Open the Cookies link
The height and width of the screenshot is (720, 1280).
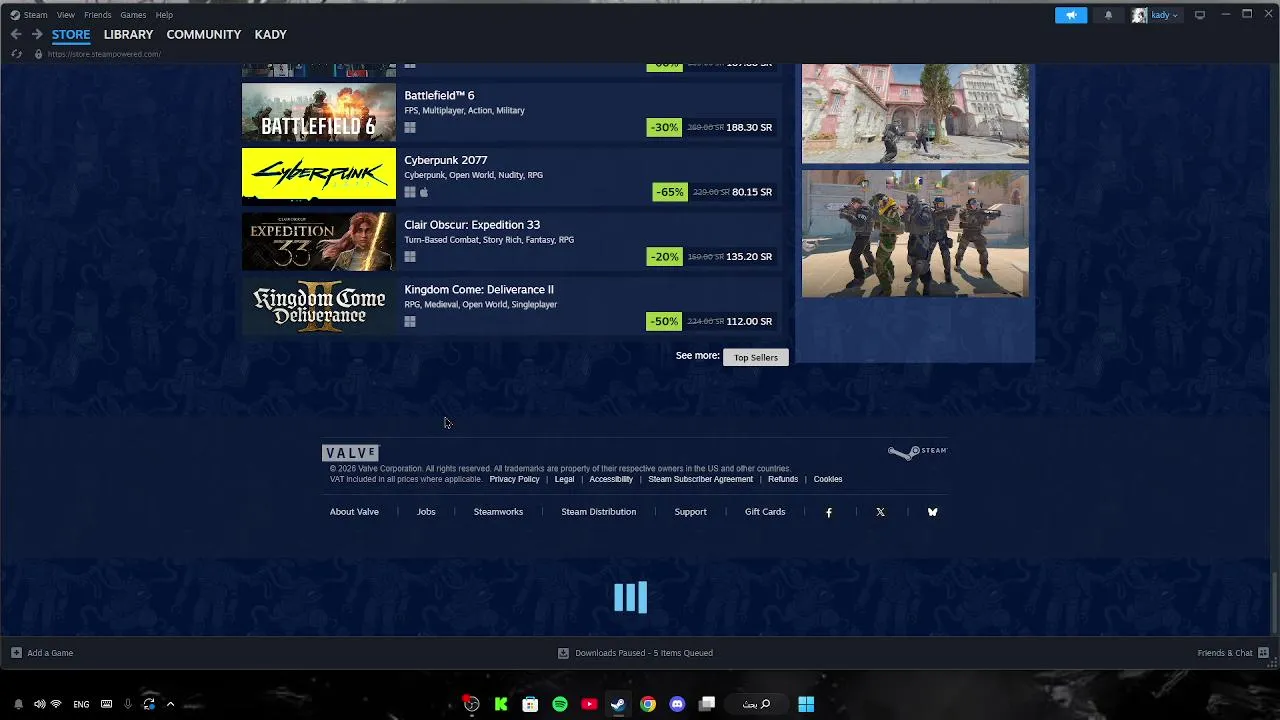(828, 479)
